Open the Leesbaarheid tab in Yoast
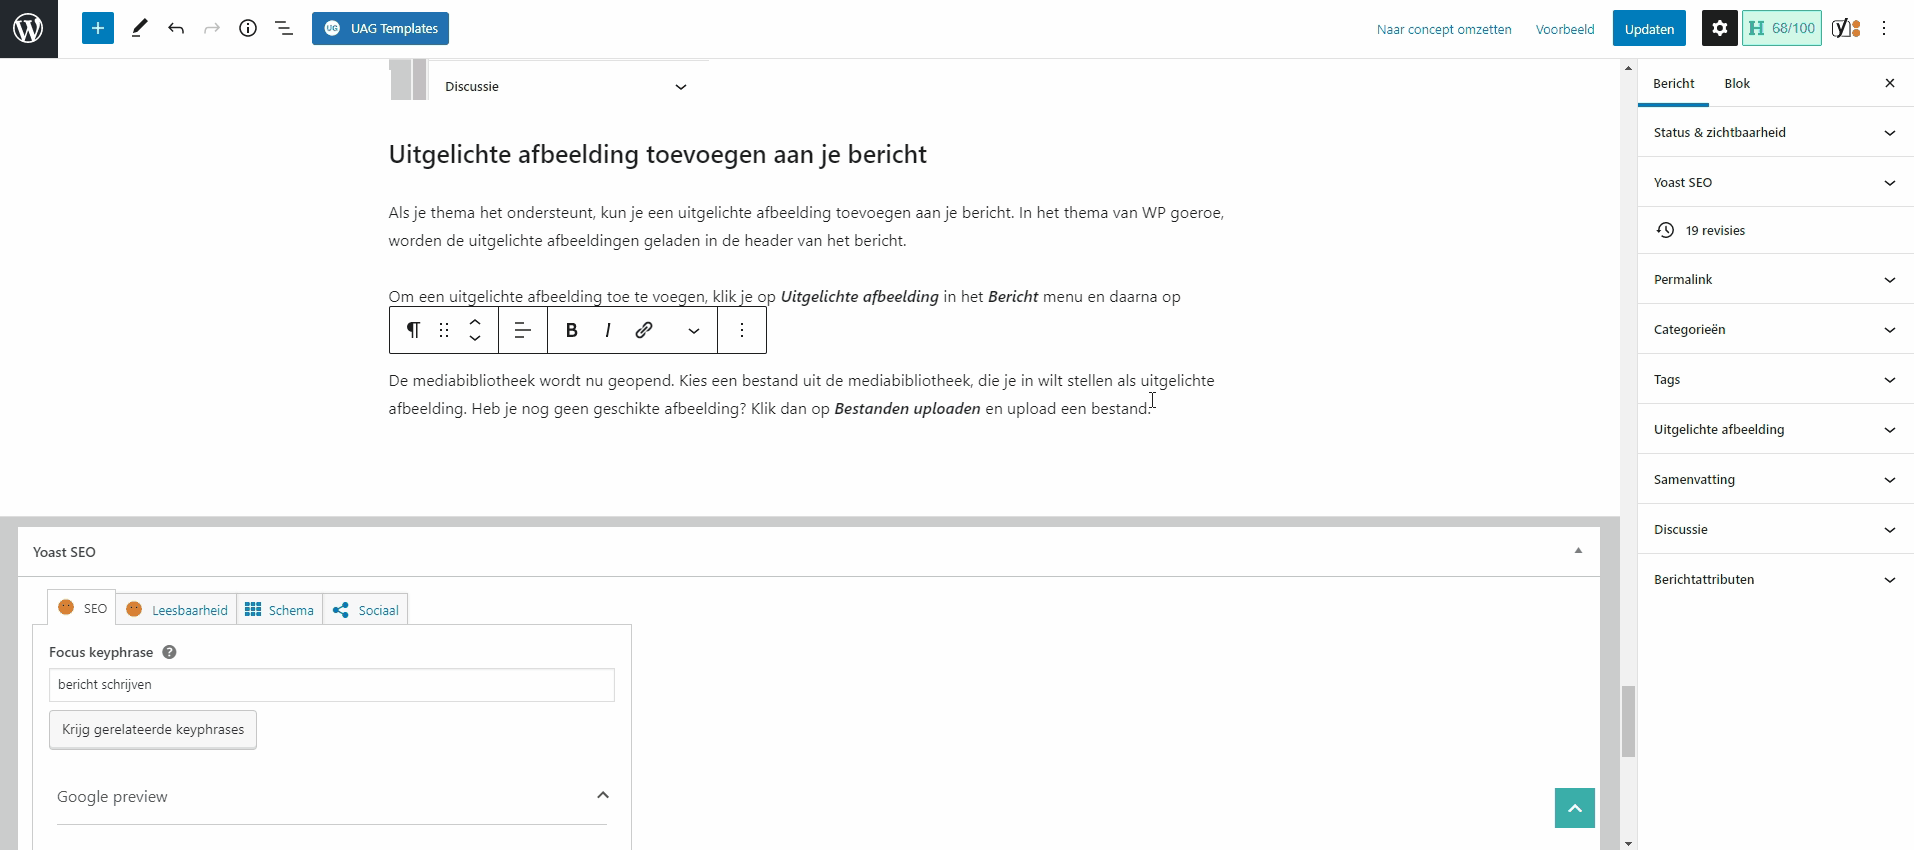Image resolution: width=1914 pixels, height=850 pixels. 177,610
